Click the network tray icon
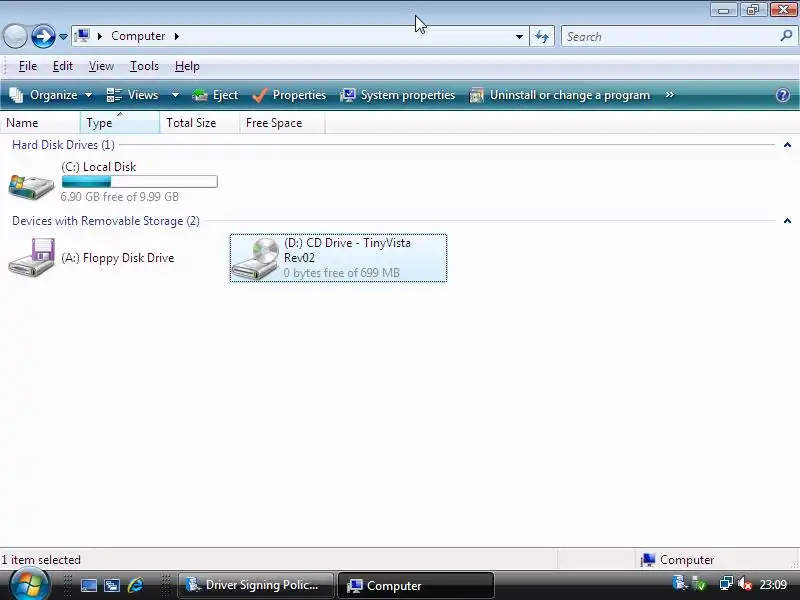The width and height of the screenshot is (800, 600). [x=726, y=583]
